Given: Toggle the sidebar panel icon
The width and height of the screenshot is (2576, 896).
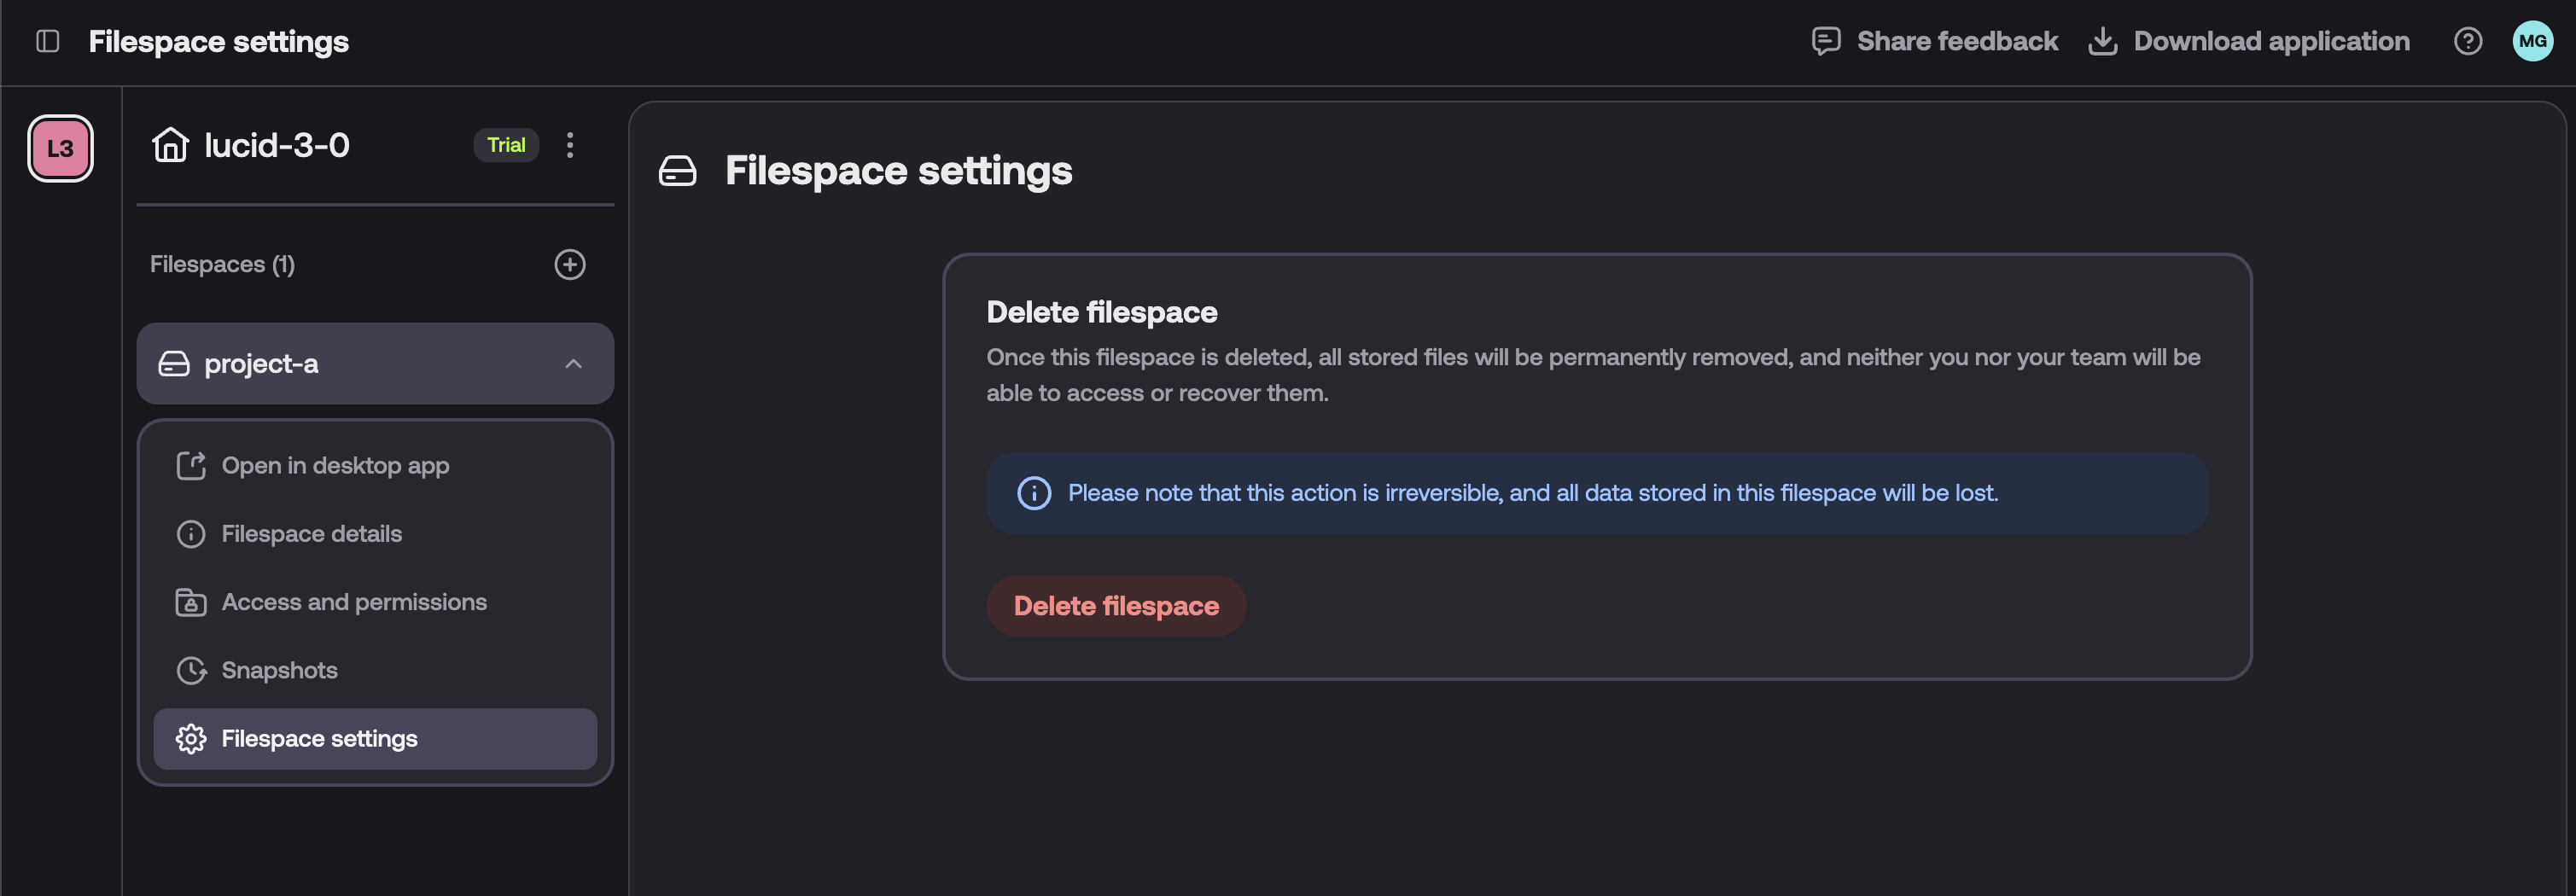Looking at the screenshot, I should point(47,41).
